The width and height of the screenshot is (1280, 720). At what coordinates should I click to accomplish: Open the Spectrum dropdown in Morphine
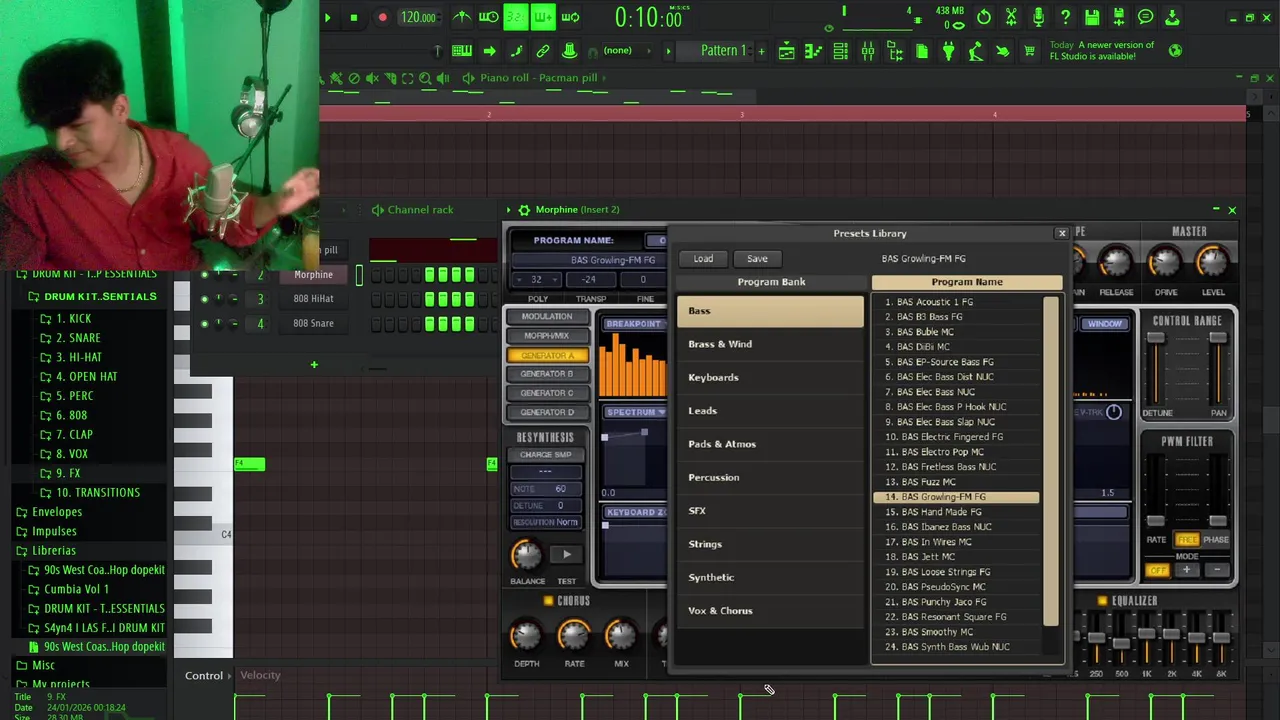[635, 412]
